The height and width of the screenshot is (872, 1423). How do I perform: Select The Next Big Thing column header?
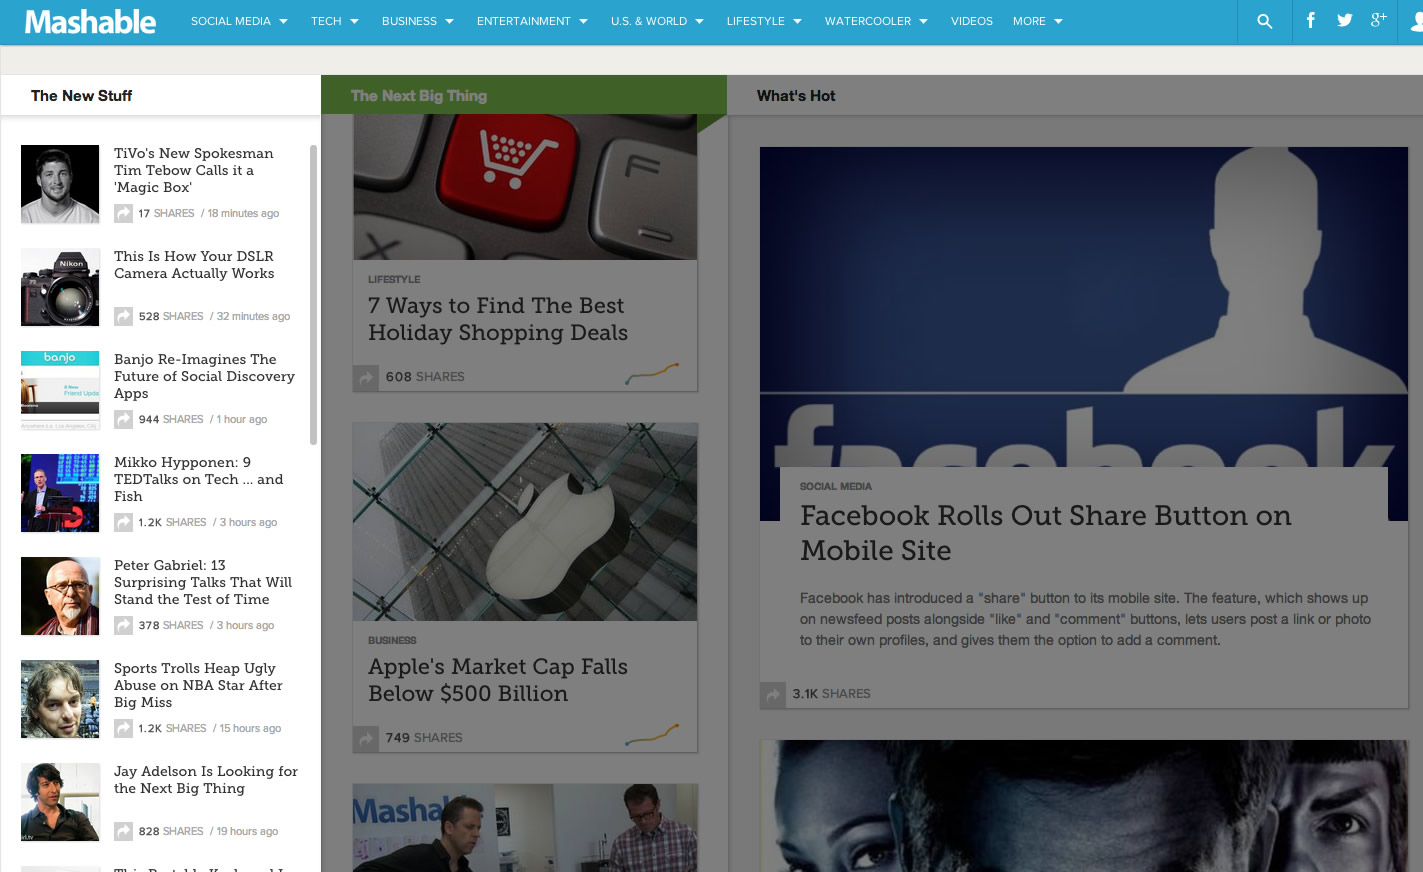[x=419, y=96]
